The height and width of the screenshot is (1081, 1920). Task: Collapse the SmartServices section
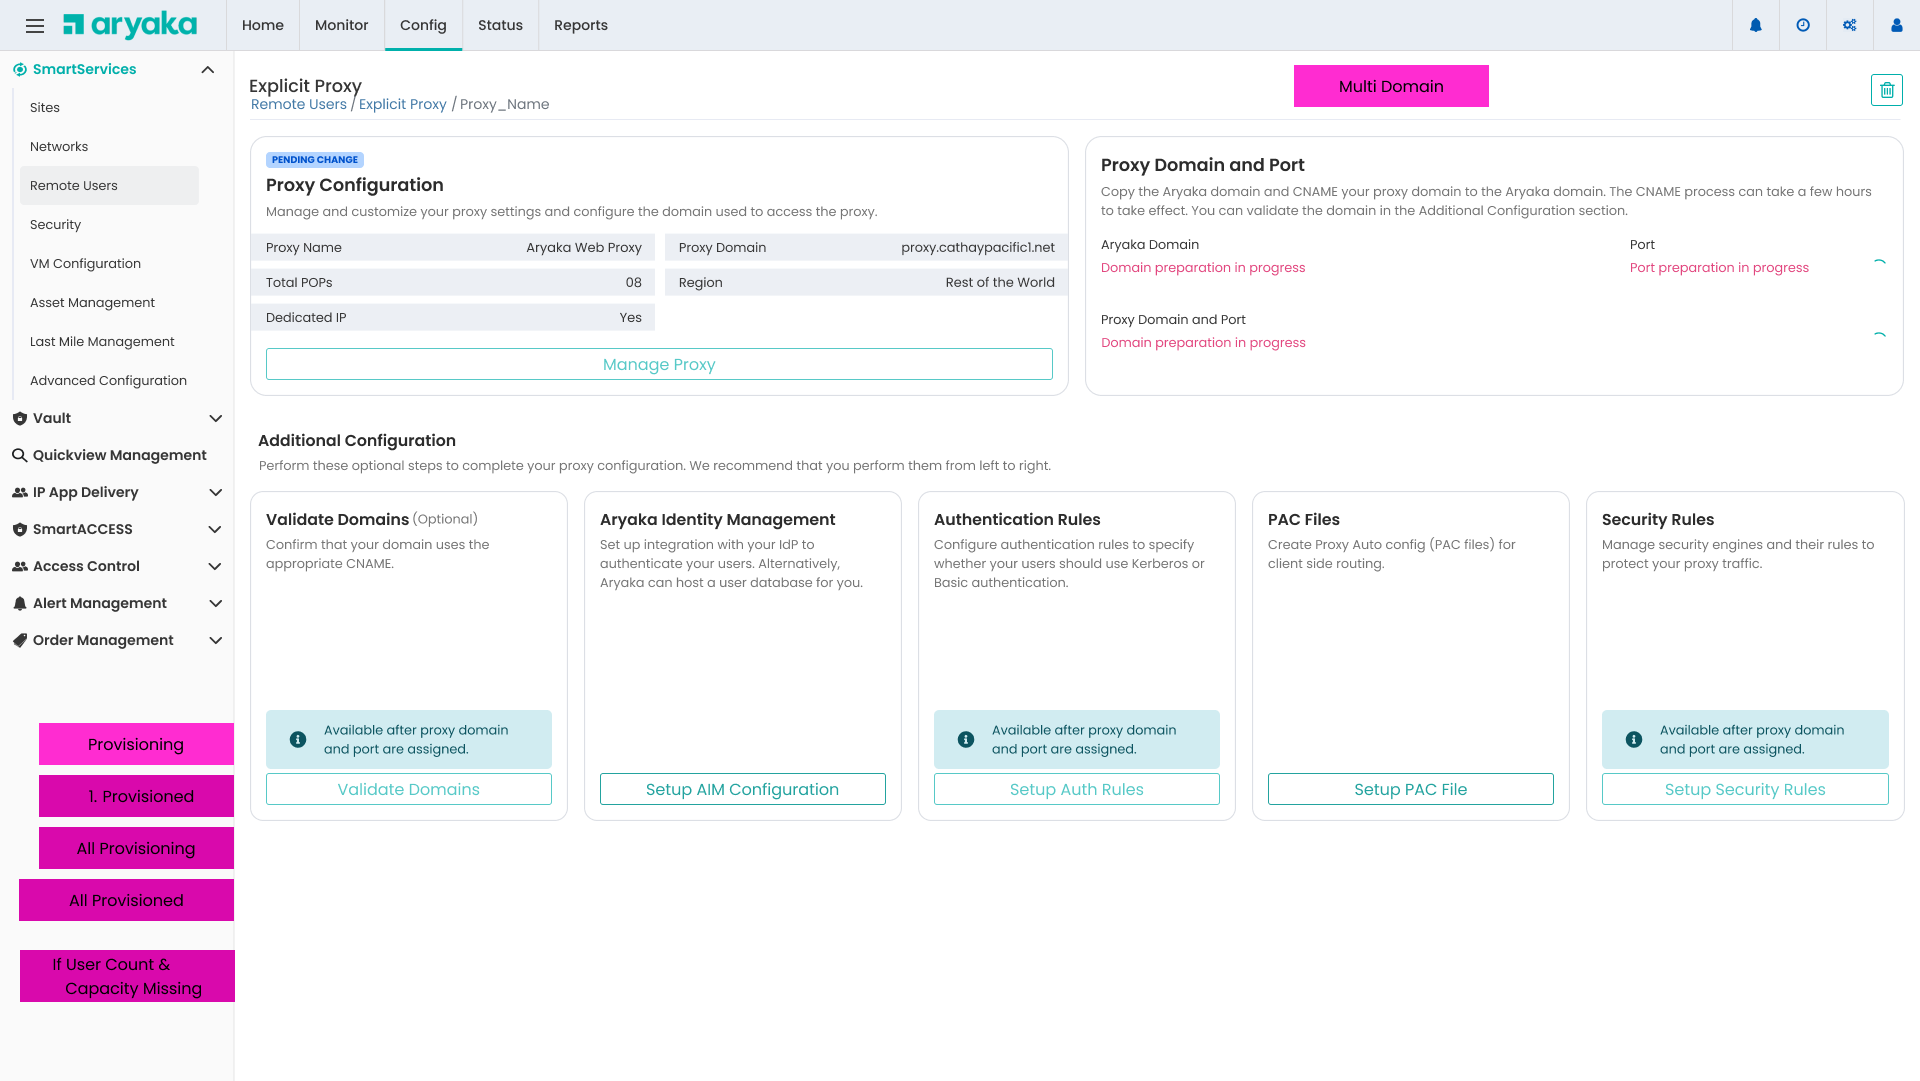coord(208,70)
